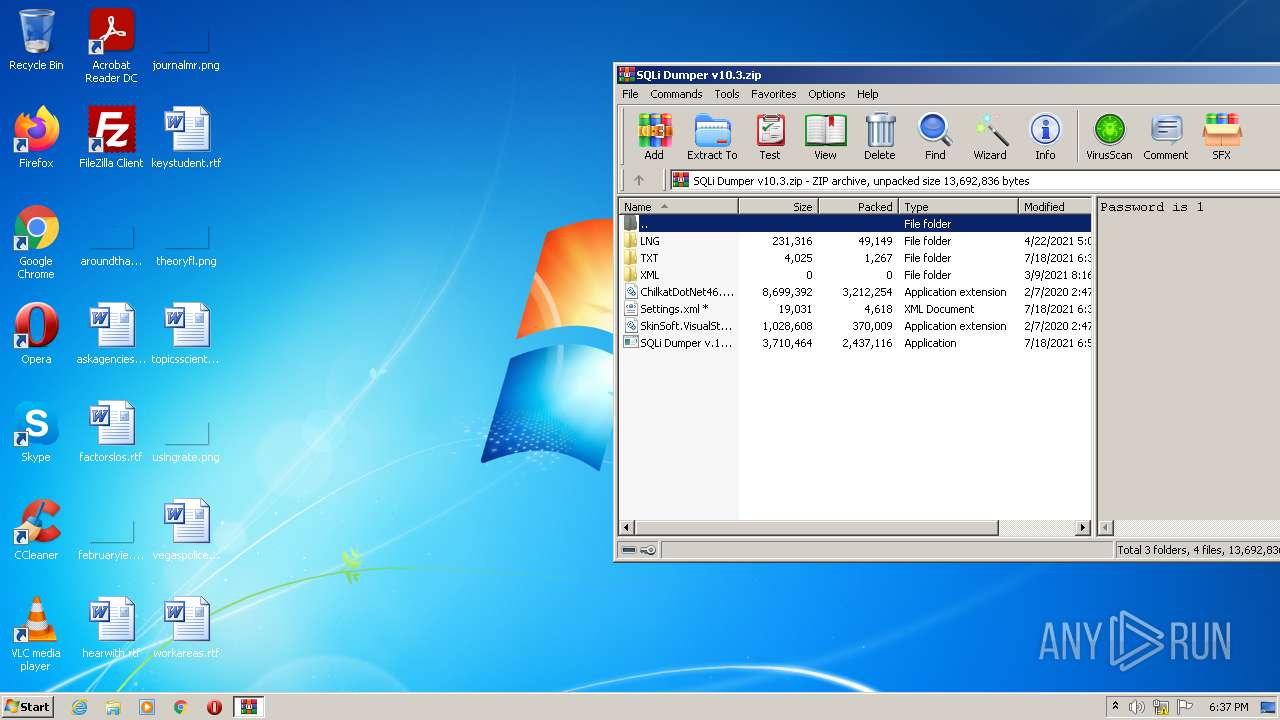1280x720 pixels.
Task: Open the Commands menu
Action: click(x=676, y=94)
